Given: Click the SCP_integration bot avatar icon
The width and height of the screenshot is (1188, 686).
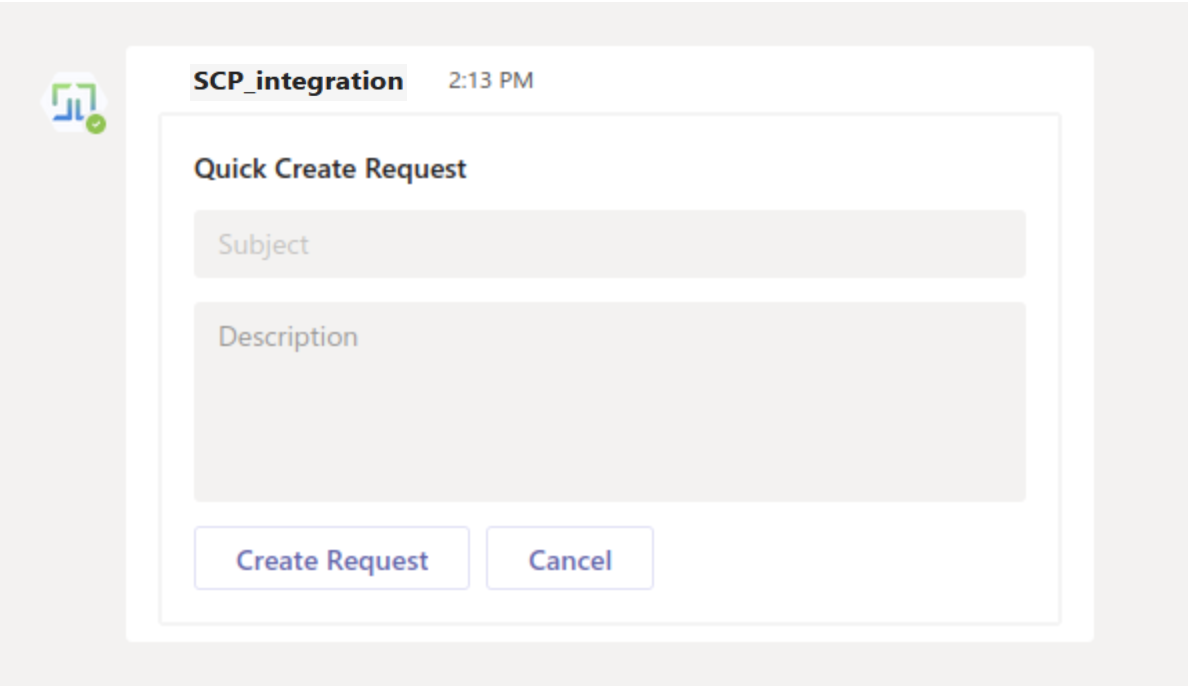Looking at the screenshot, I should [x=75, y=103].
